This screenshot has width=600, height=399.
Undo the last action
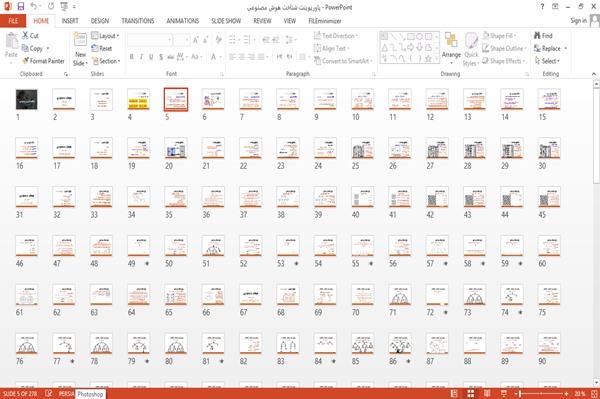pos(34,7)
